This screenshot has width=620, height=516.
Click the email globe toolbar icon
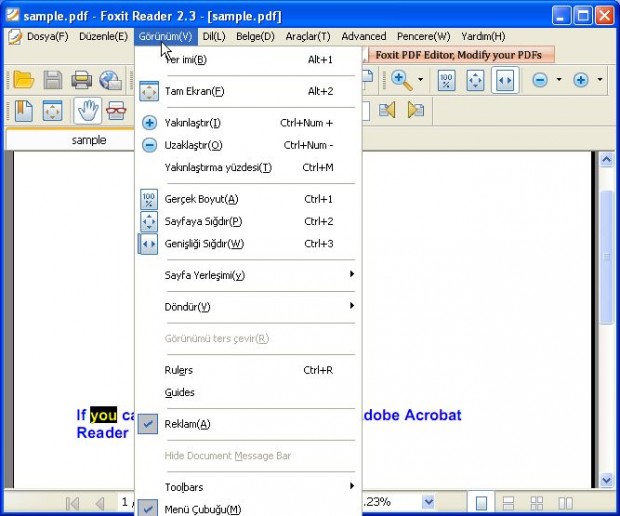[x=110, y=80]
